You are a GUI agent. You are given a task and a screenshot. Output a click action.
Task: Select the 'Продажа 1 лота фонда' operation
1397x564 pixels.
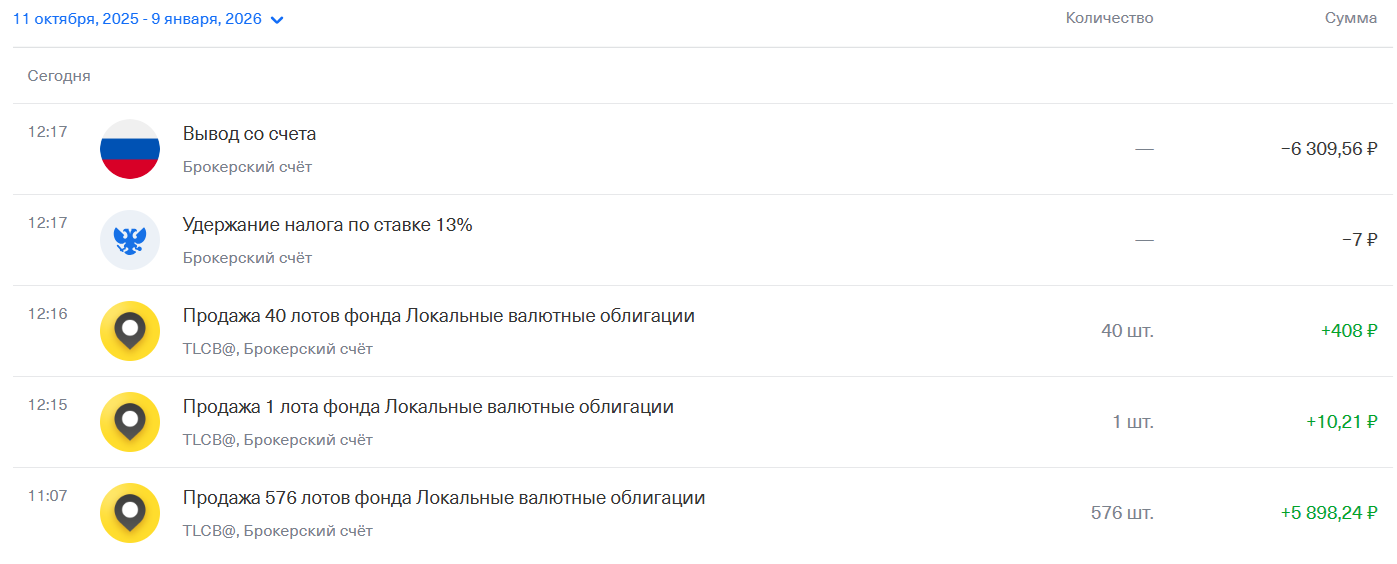click(x=428, y=407)
